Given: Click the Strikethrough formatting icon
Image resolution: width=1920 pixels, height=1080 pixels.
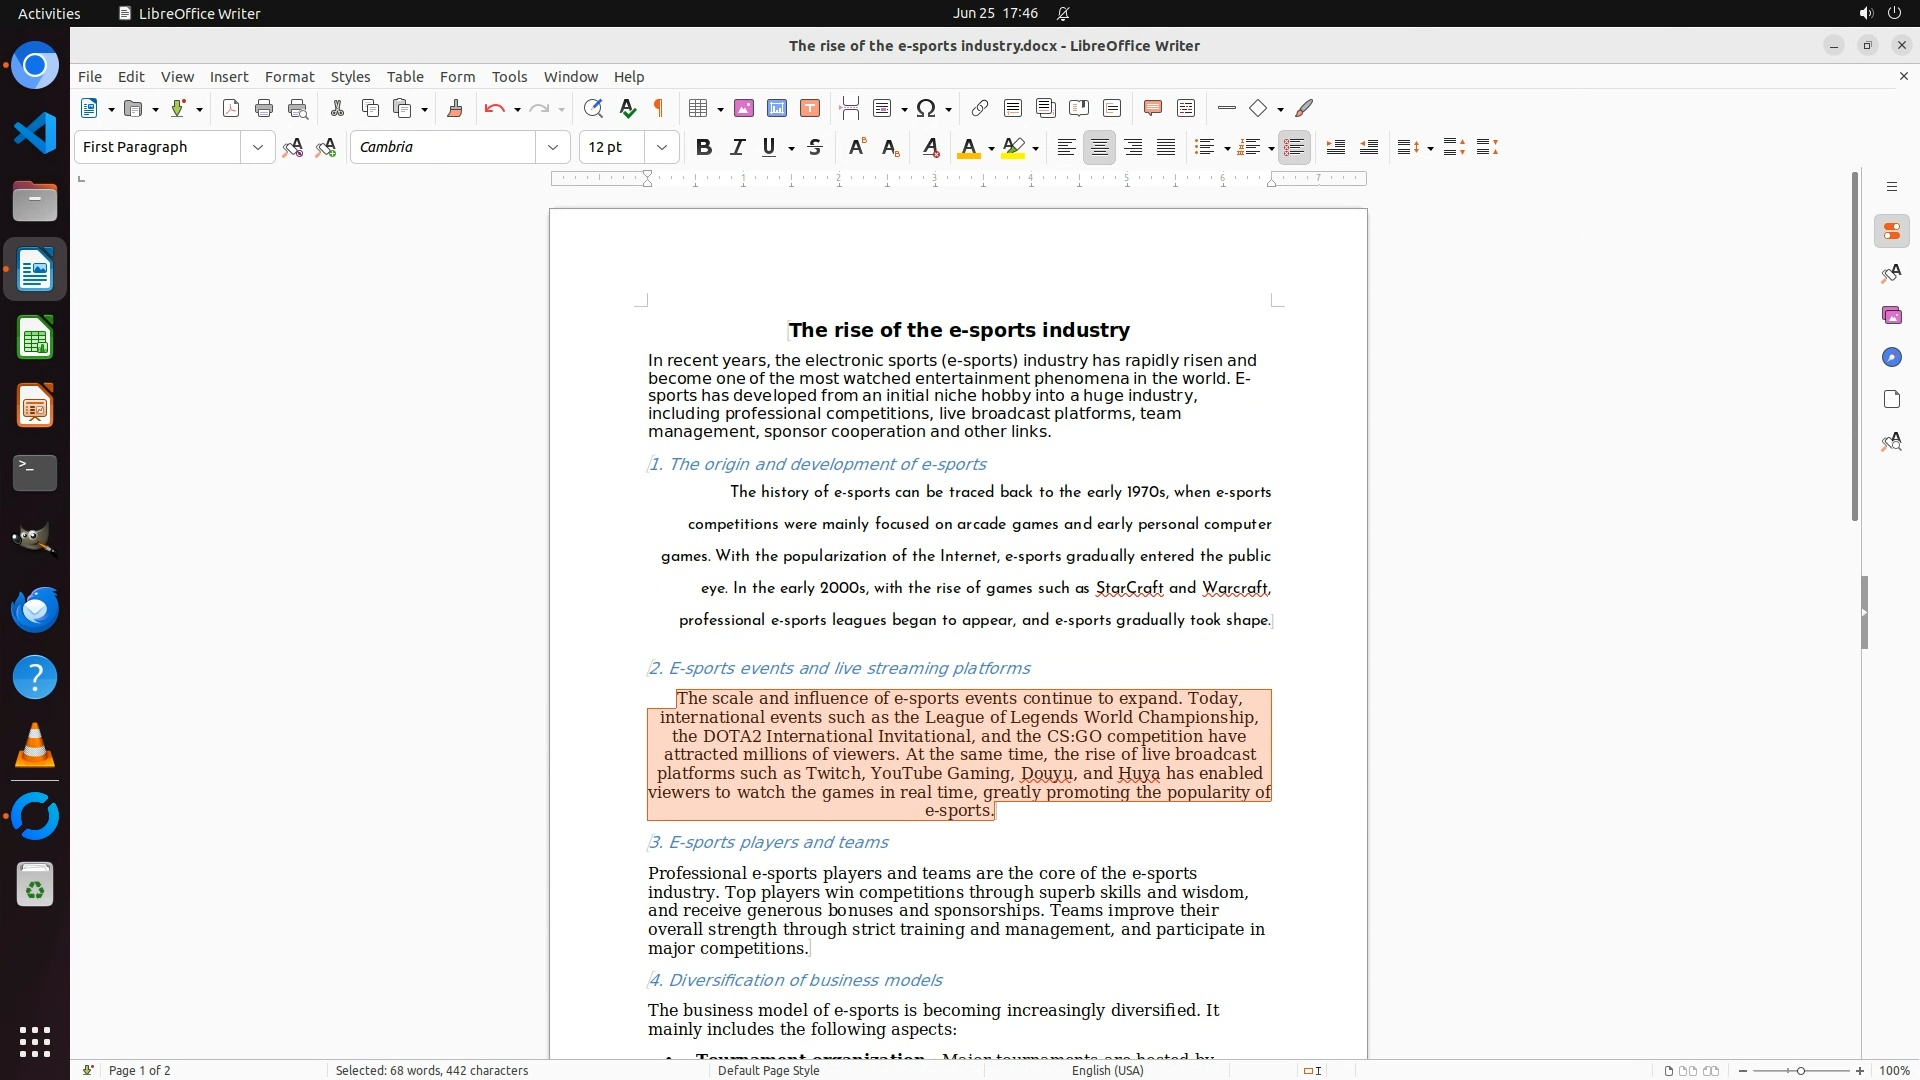Looking at the screenshot, I should 815,147.
